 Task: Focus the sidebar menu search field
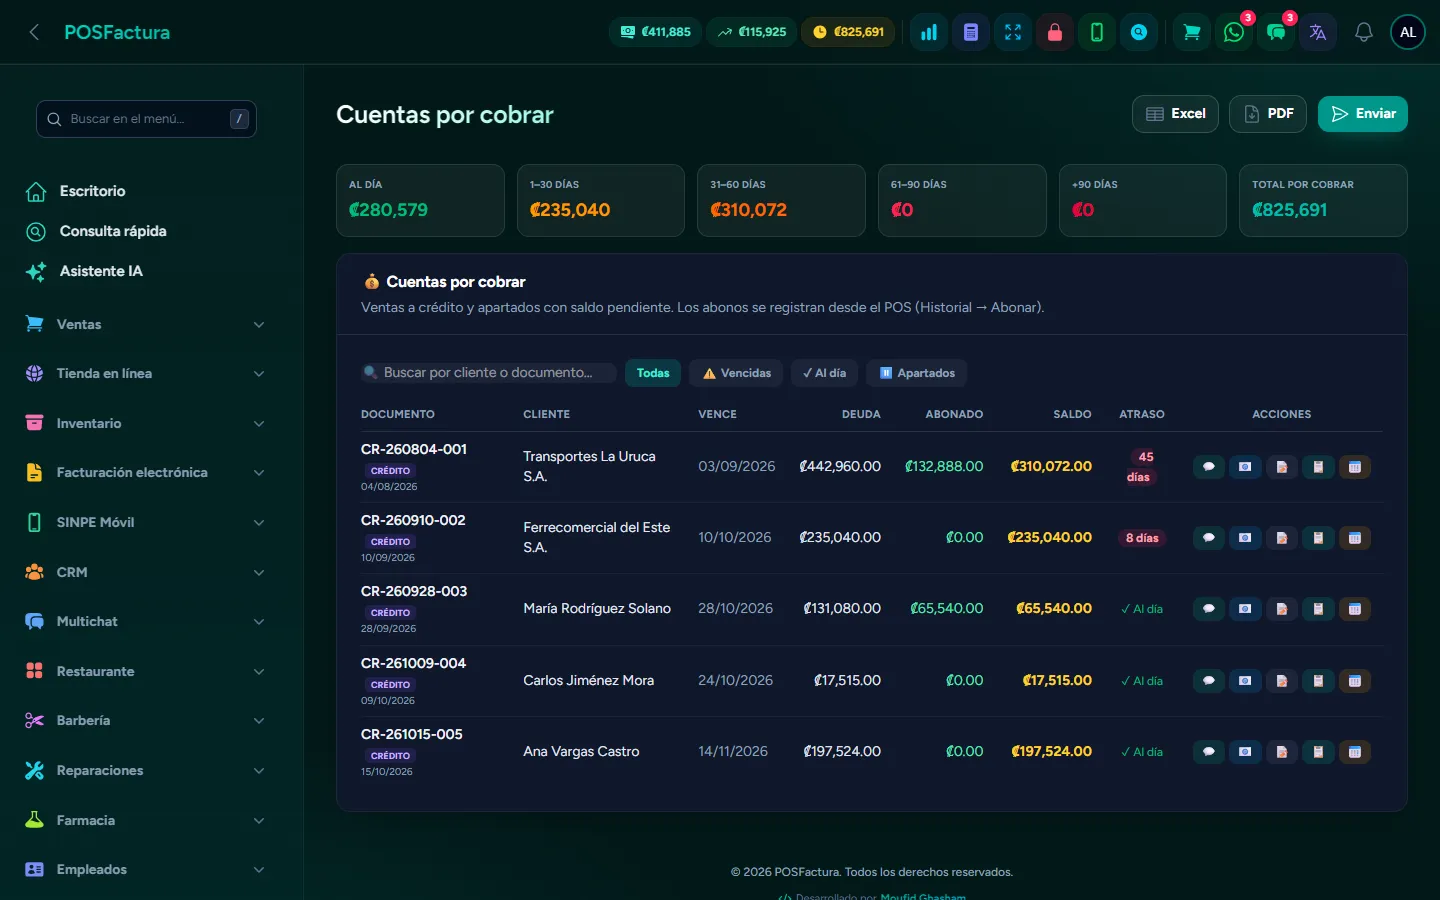tap(146, 119)
